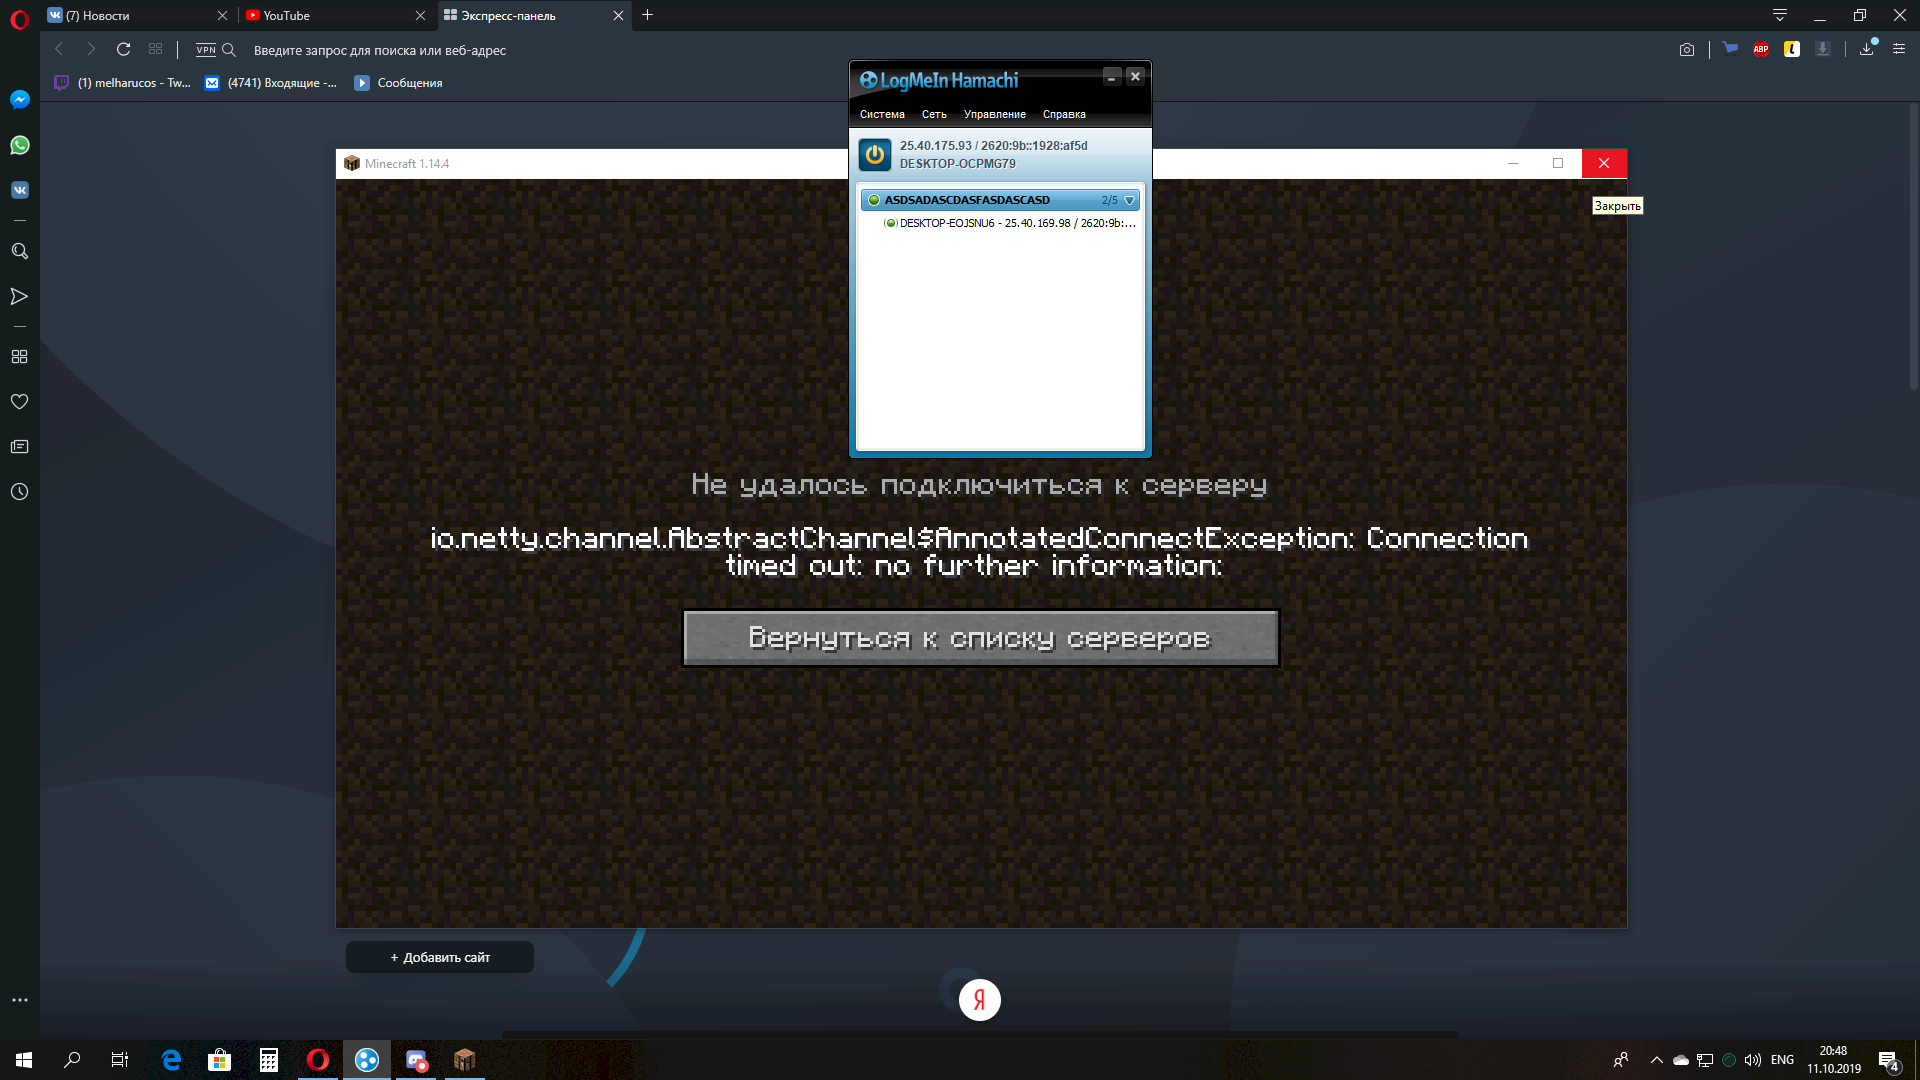Open the Сеть menu in Hamachi

click(x=934, y=114)
